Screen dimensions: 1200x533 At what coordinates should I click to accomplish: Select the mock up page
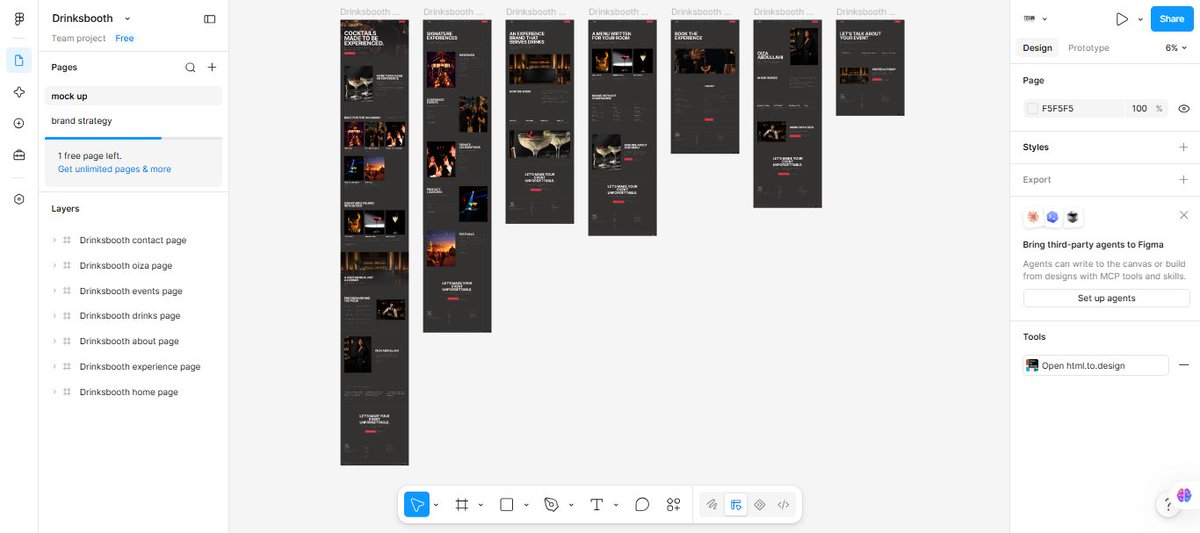coord(133,96)
